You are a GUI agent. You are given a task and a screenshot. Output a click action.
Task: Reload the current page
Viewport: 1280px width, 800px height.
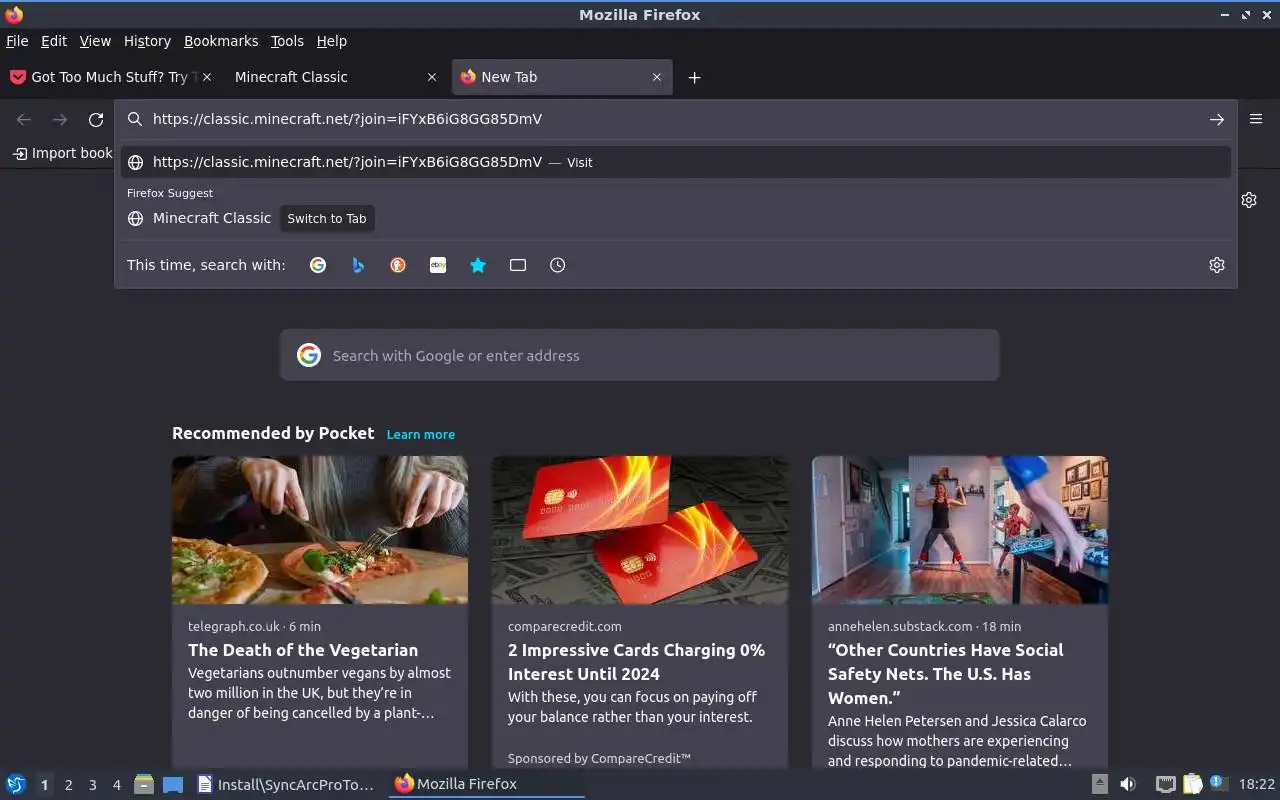pos(96,120)
